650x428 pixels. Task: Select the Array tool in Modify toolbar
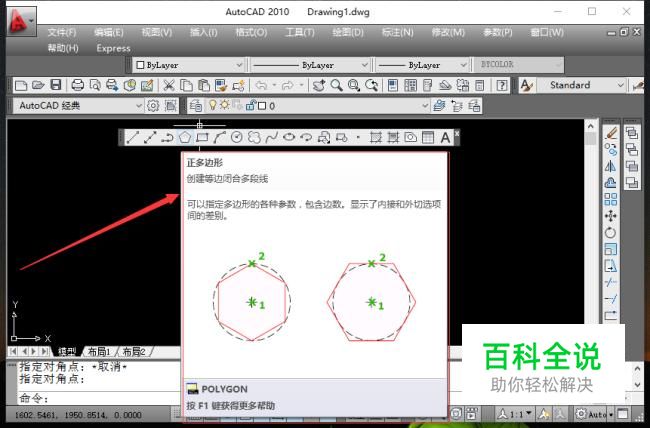pos(611,199)
